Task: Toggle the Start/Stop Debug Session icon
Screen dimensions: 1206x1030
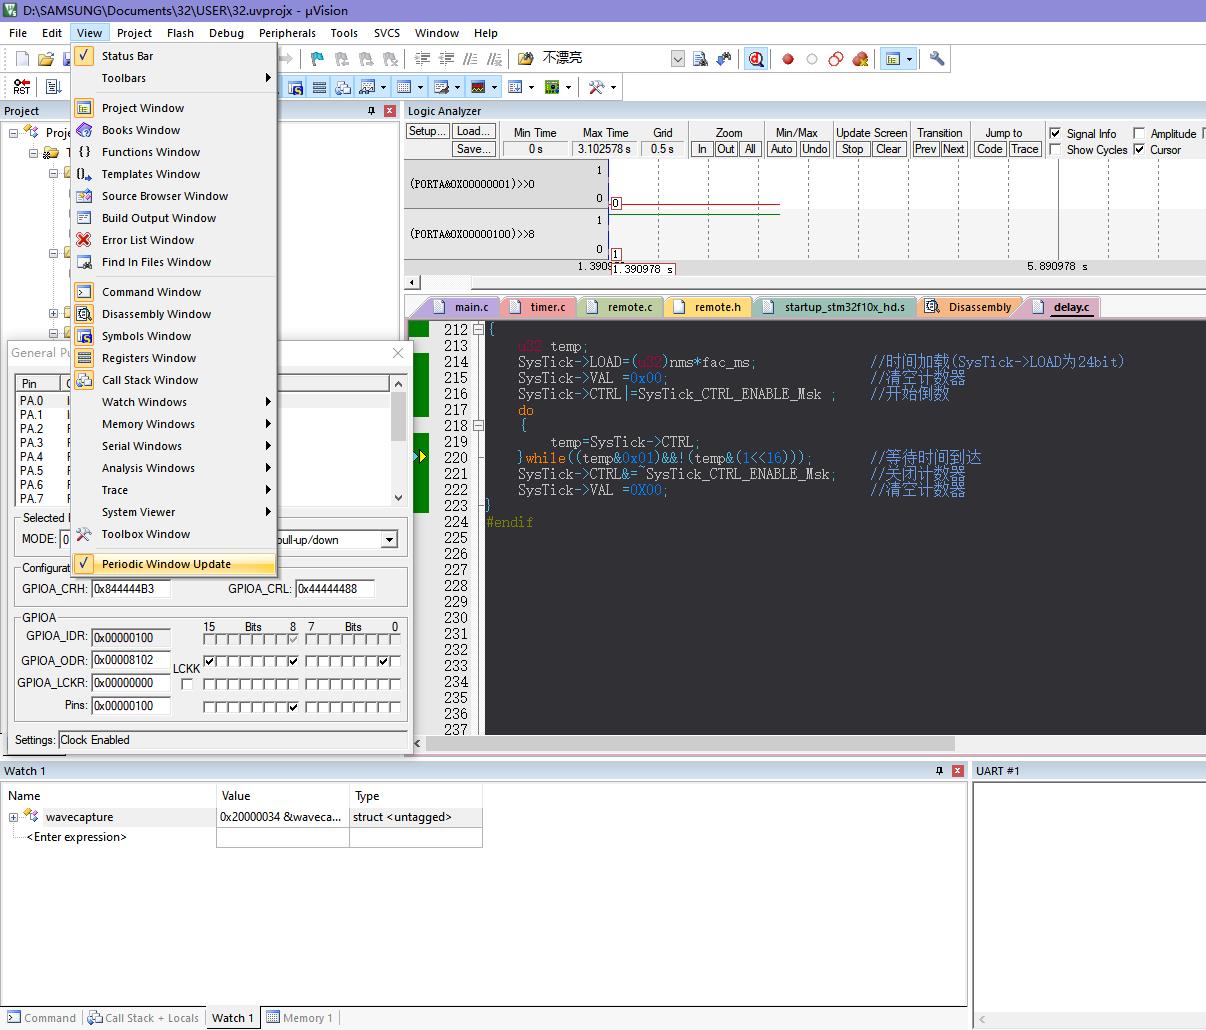Action: pos(757,59)
